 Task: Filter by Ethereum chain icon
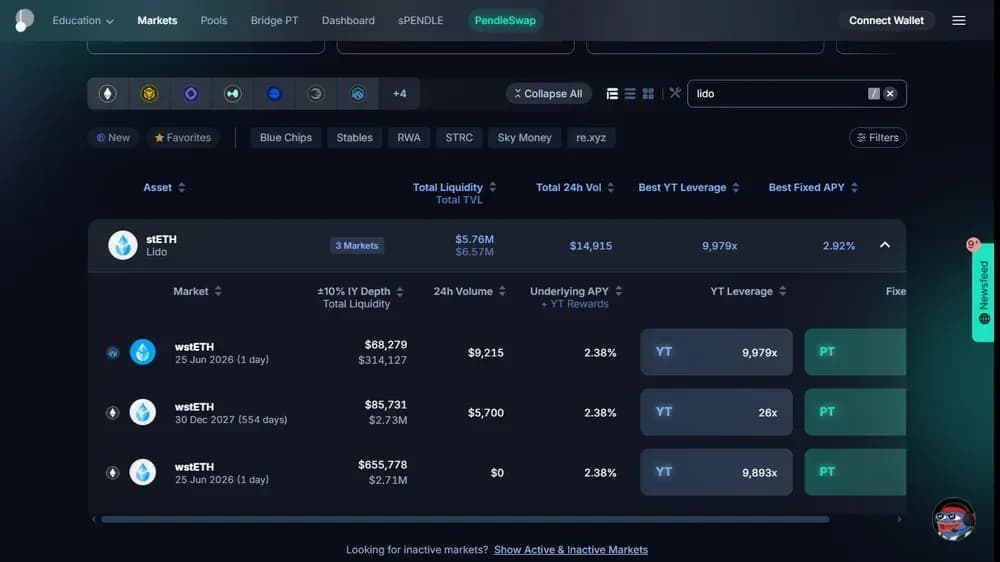pos(108,94)
